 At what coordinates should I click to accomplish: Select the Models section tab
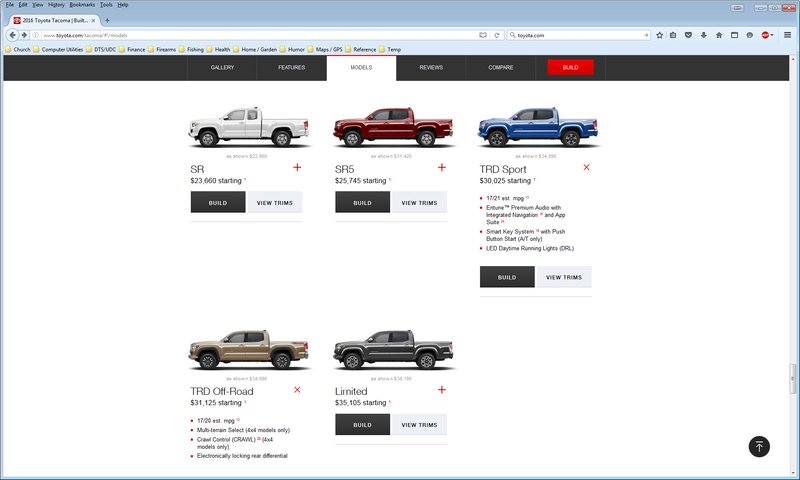click(361, 68)
